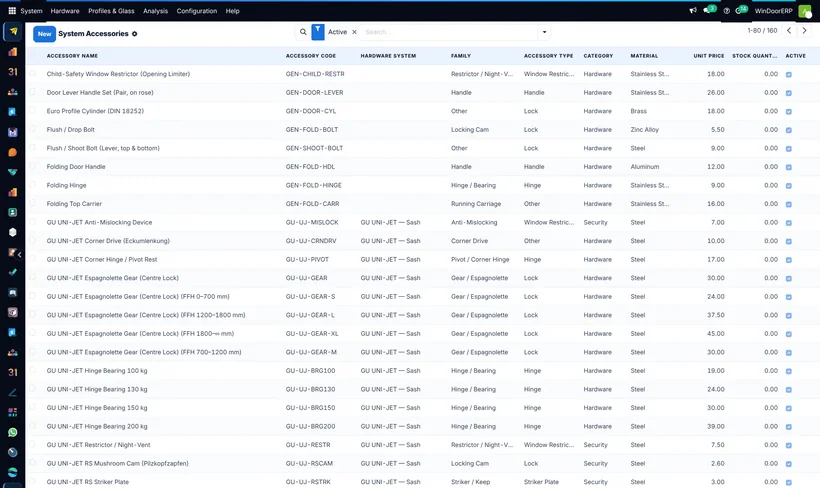Image resolution: width=820 pixels, height=488 pixels.
Task: Go to the previous page of records
Action: pos(789,31)
